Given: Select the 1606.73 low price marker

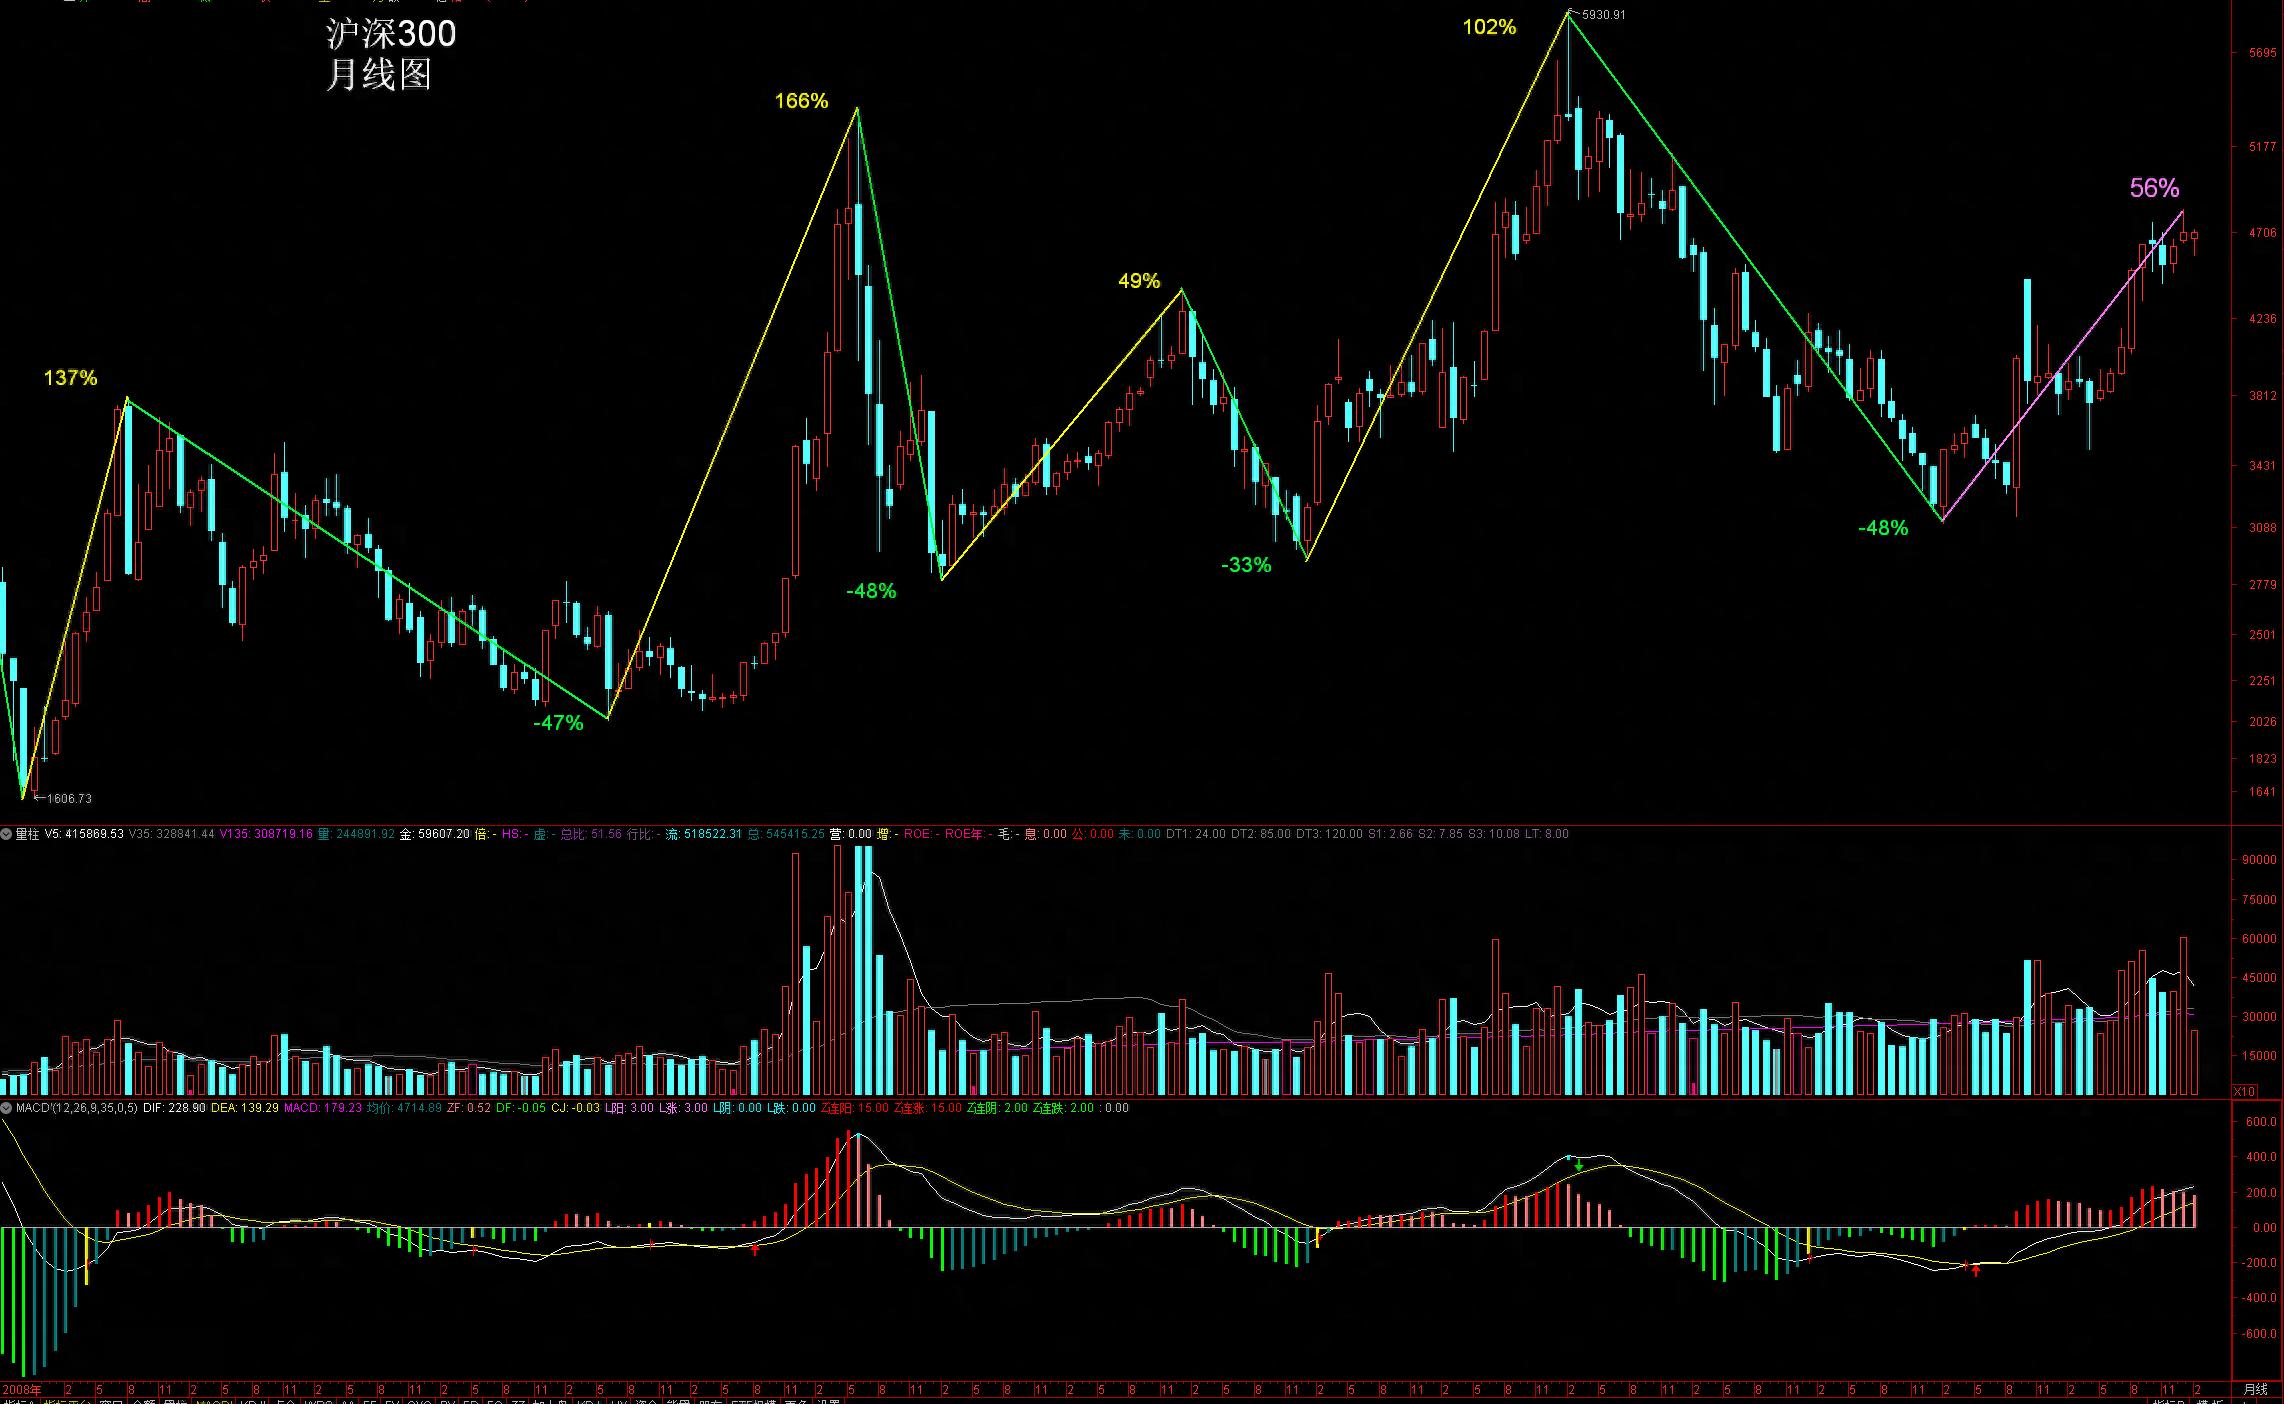Looking at the screenshot, I should pos(69,798).
